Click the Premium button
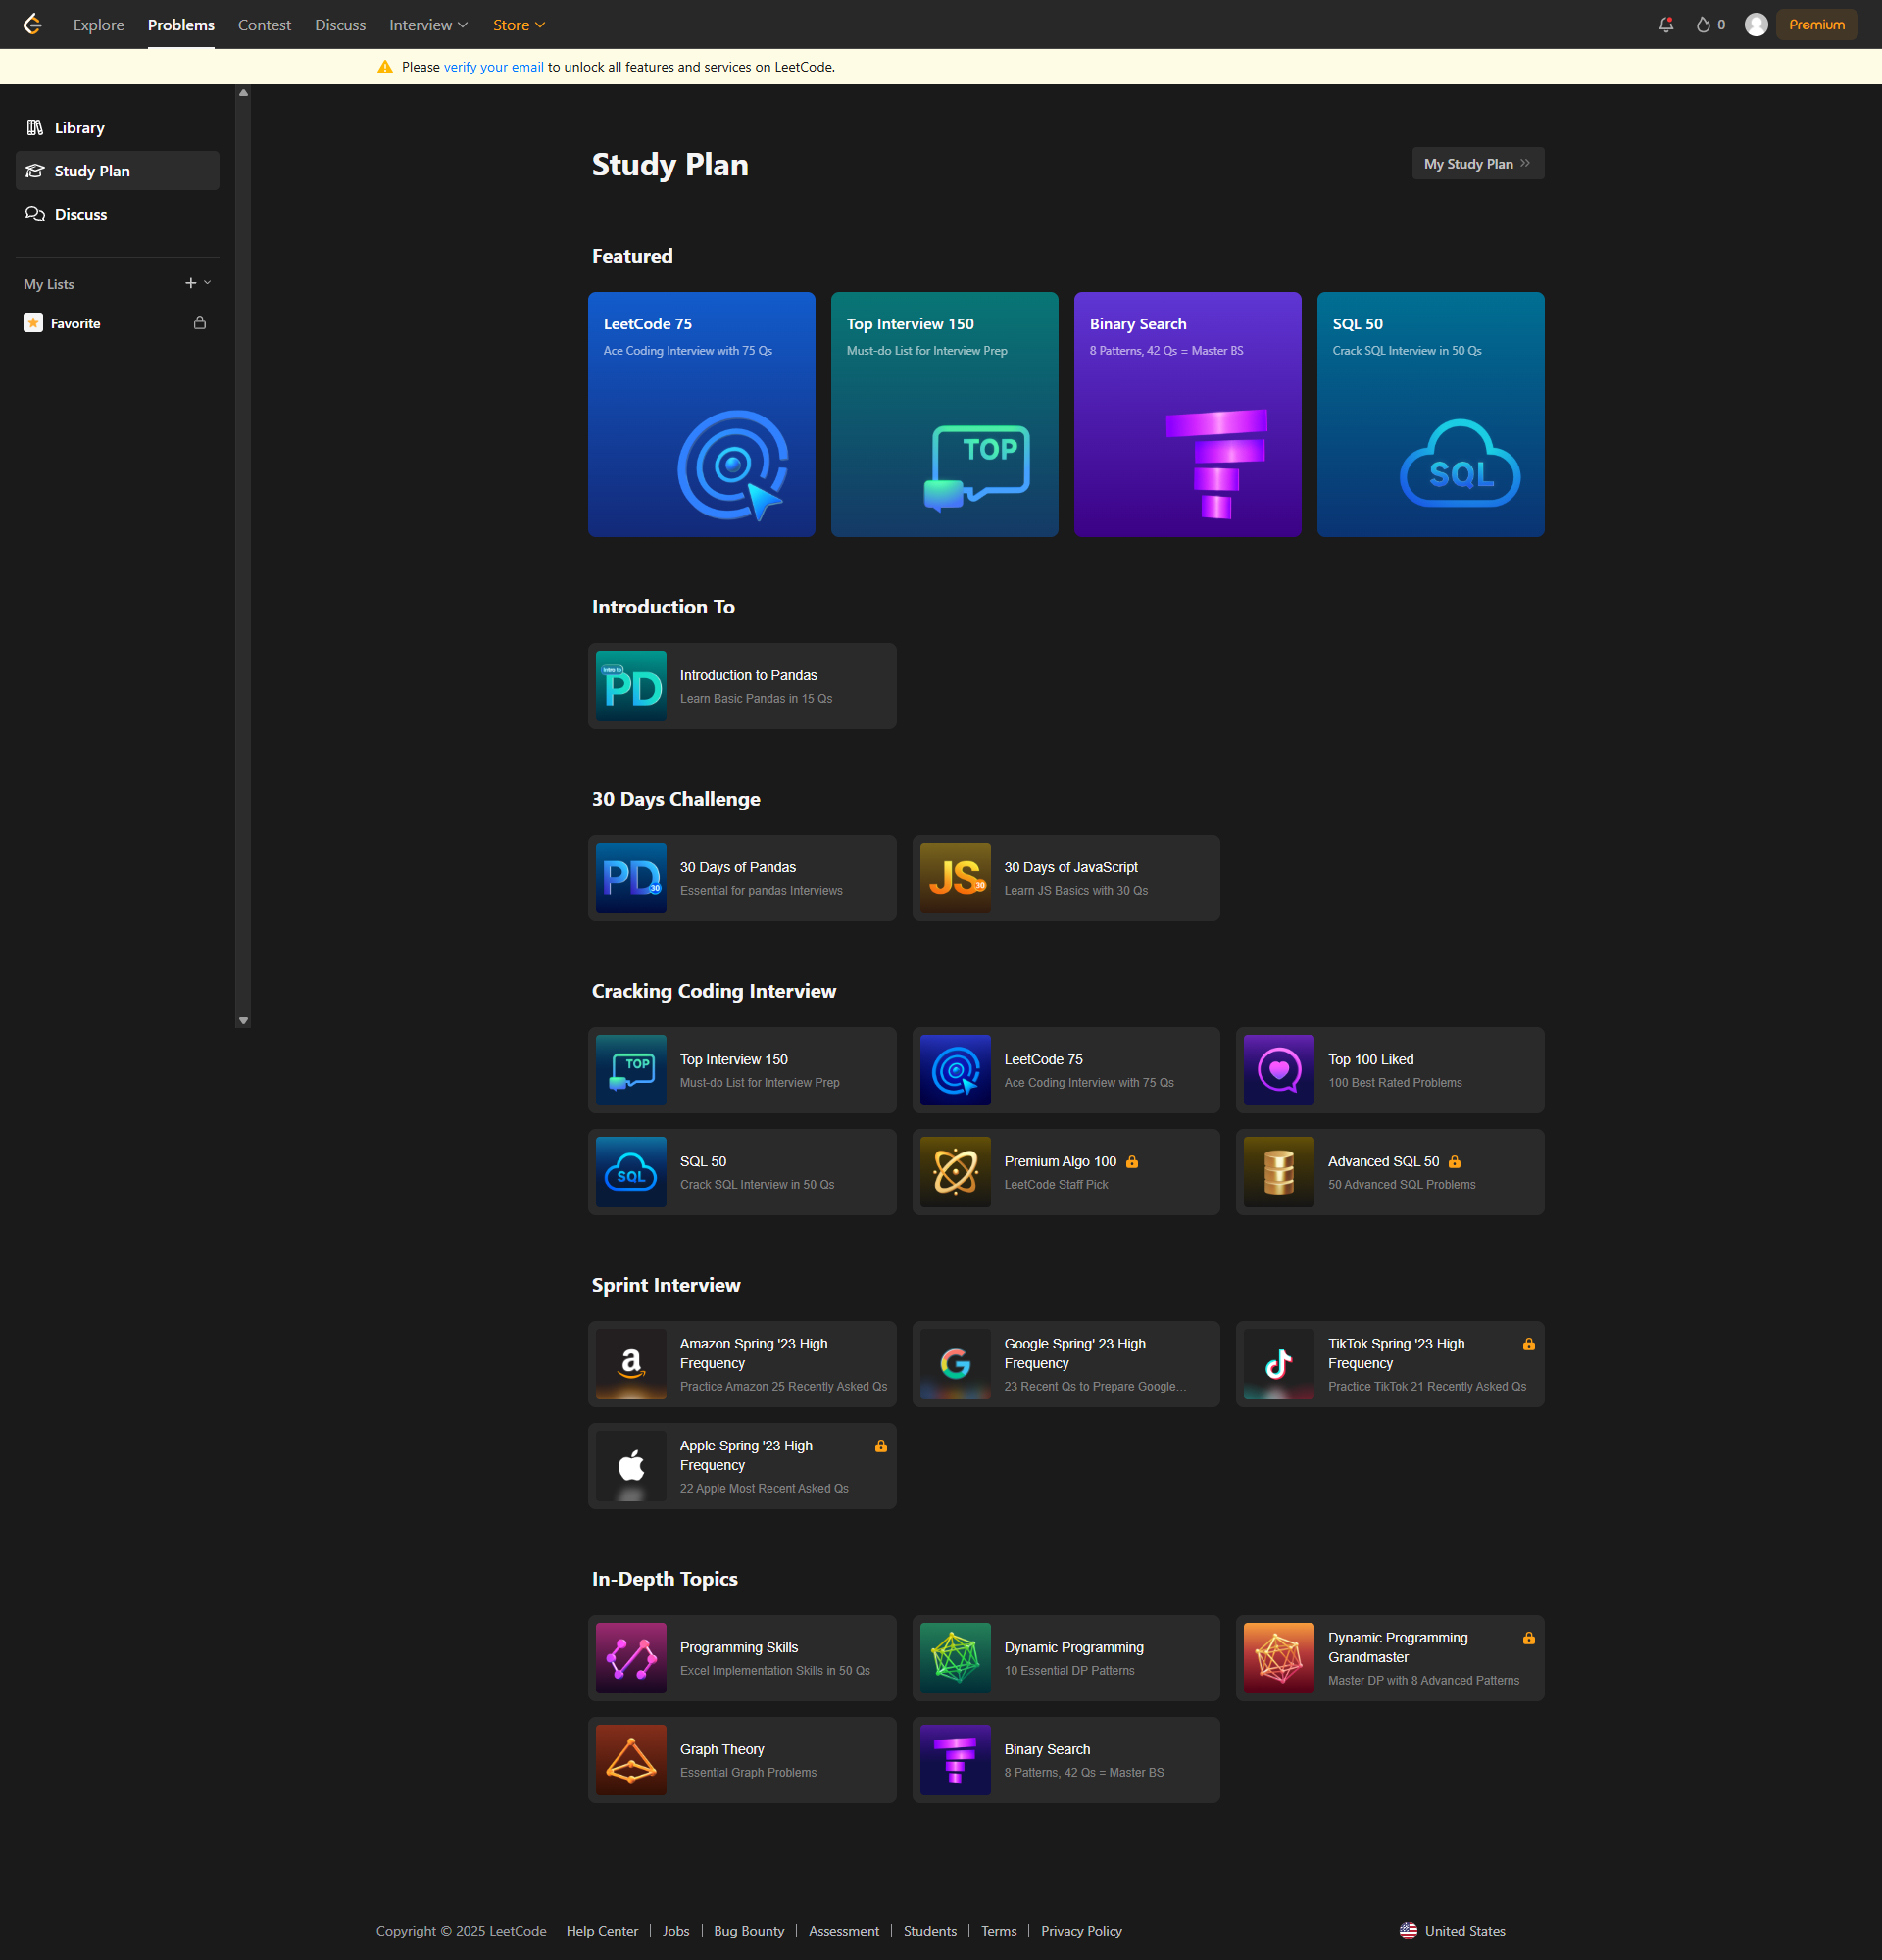The width and height of the screenshot is (1882, 1960). tap(1816, 25)
